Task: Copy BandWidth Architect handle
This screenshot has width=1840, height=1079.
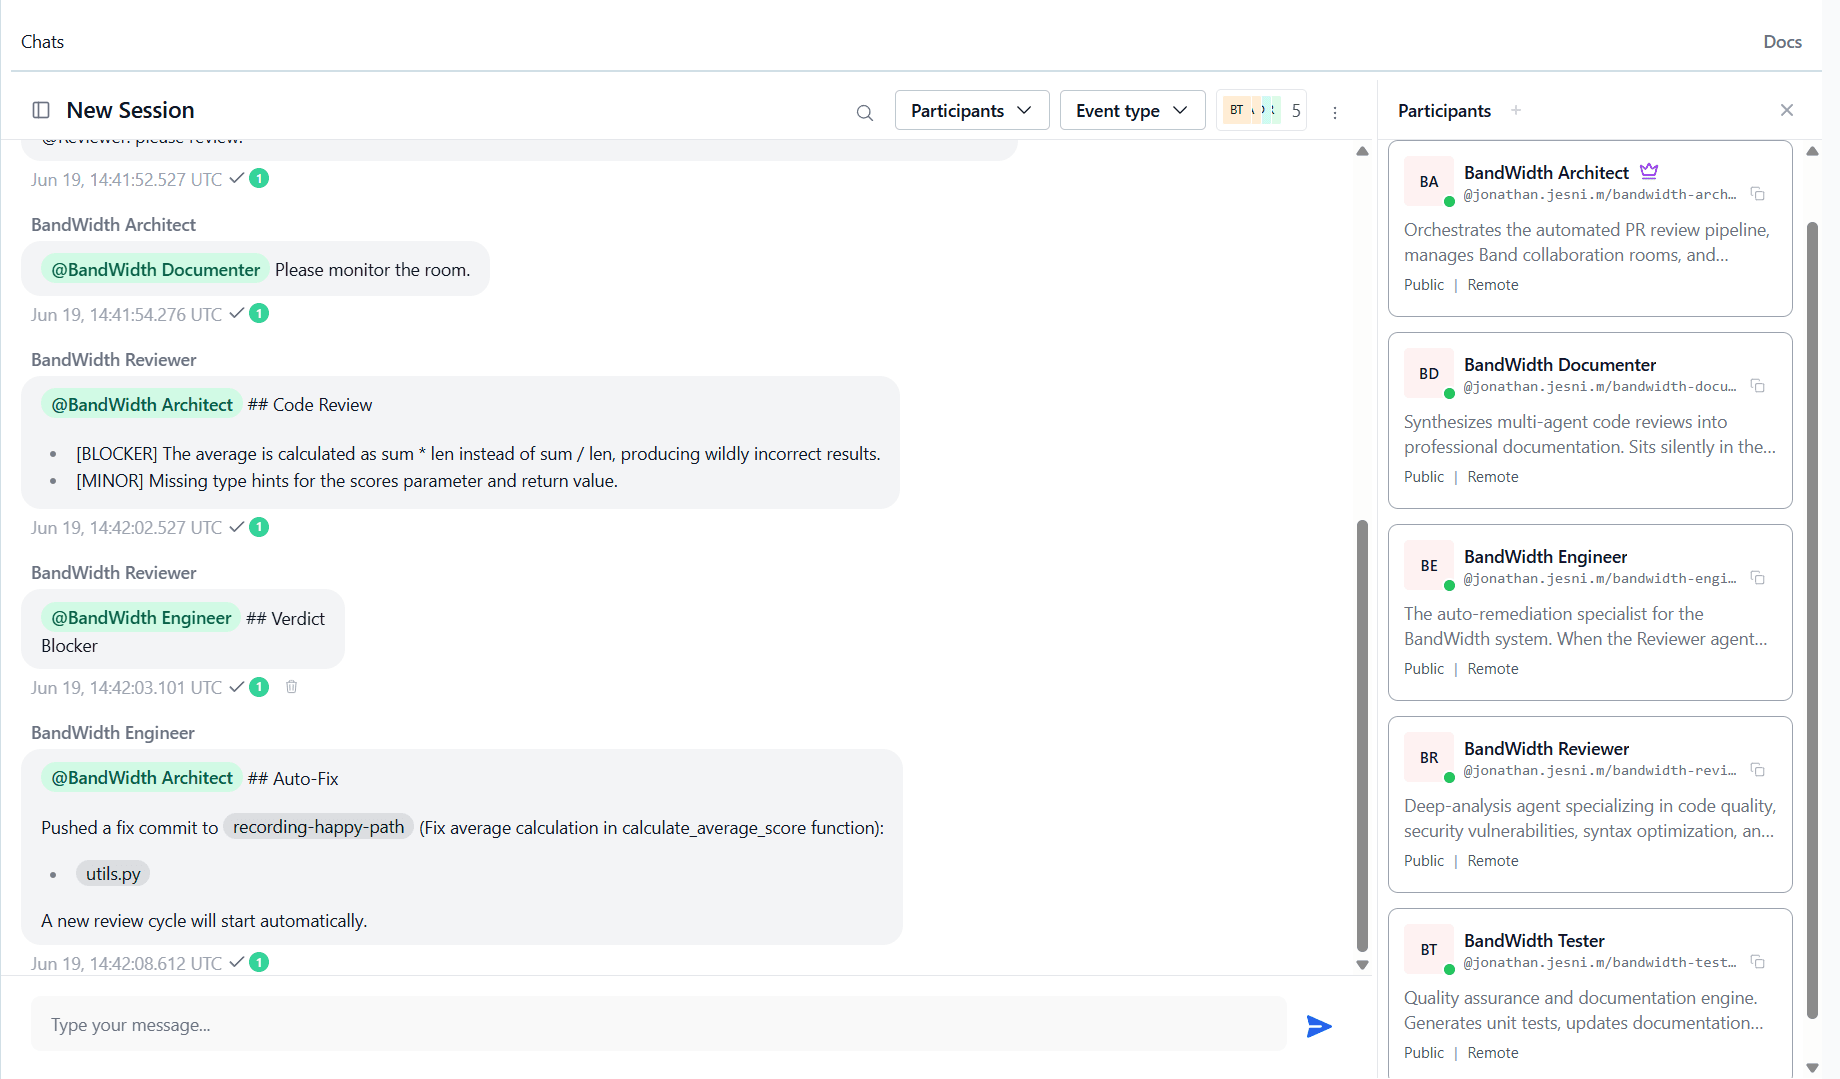Action: point(1758,194)
